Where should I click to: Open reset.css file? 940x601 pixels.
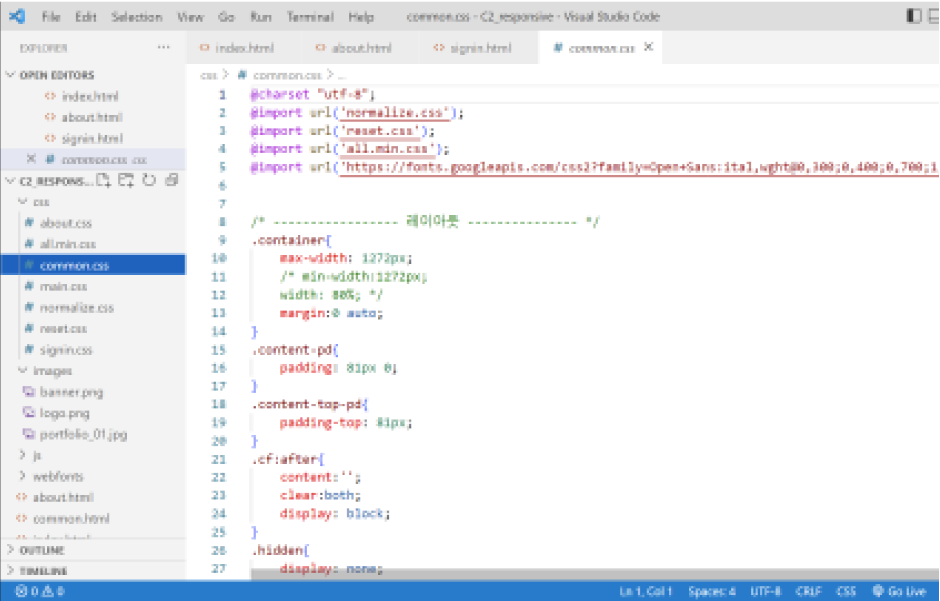(63, 328)
